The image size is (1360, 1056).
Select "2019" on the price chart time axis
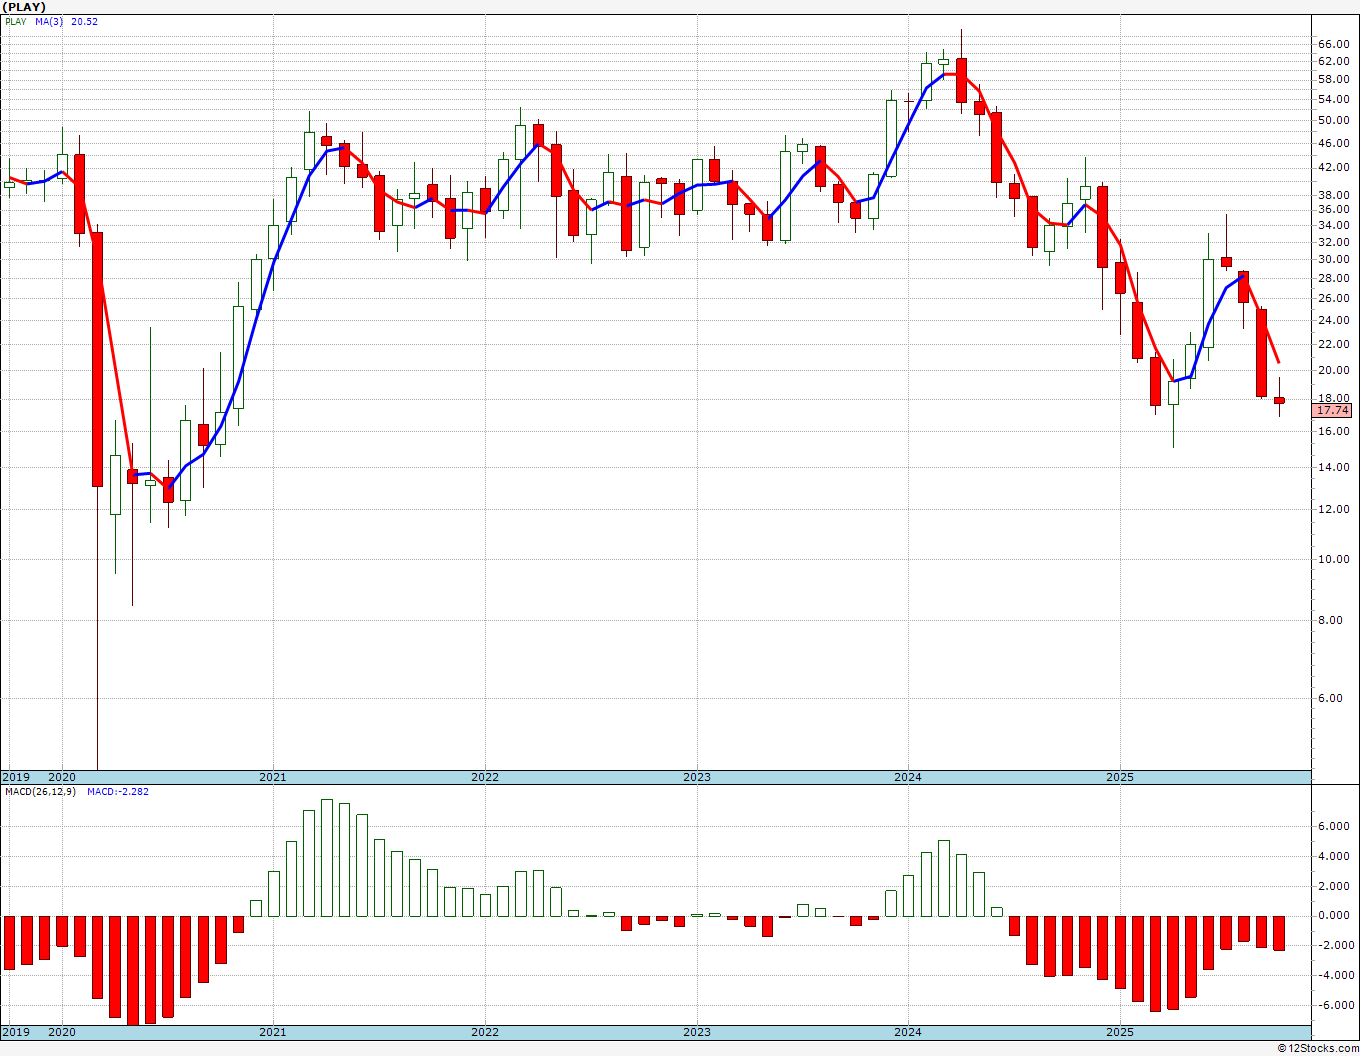15,777
